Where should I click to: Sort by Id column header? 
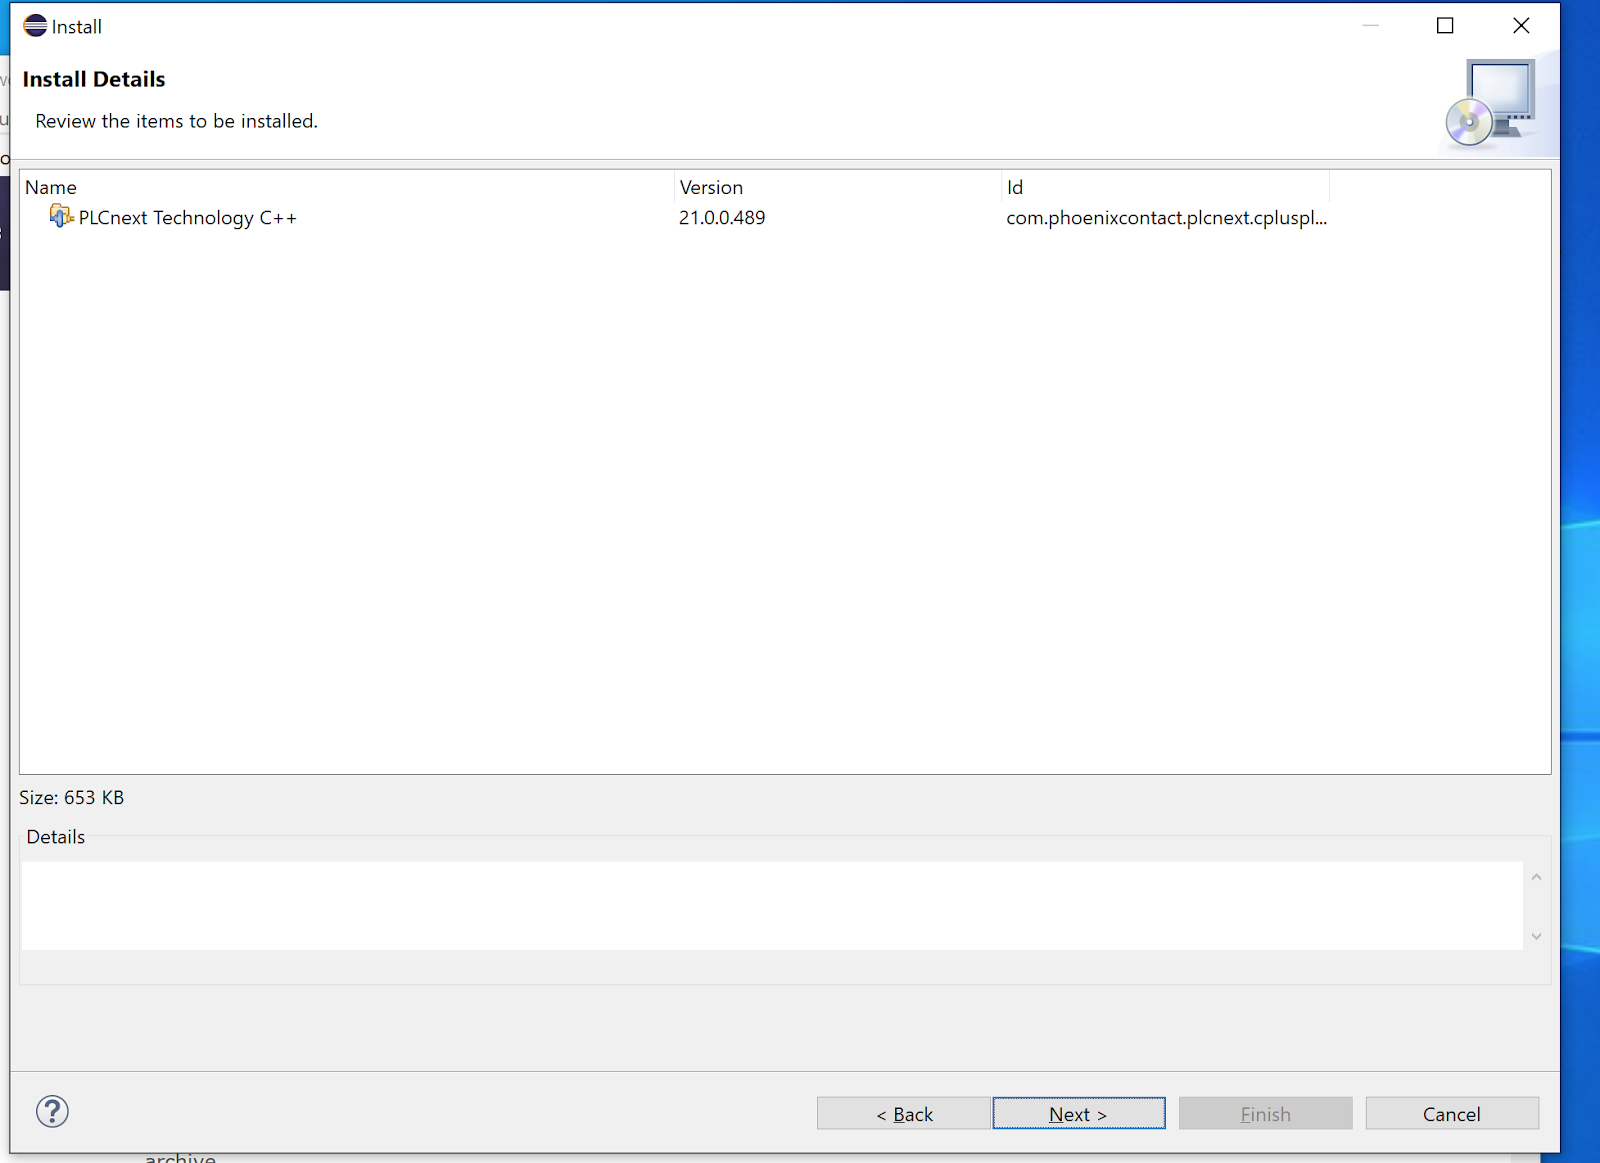pyautogui.click(x=1165, y=187)
